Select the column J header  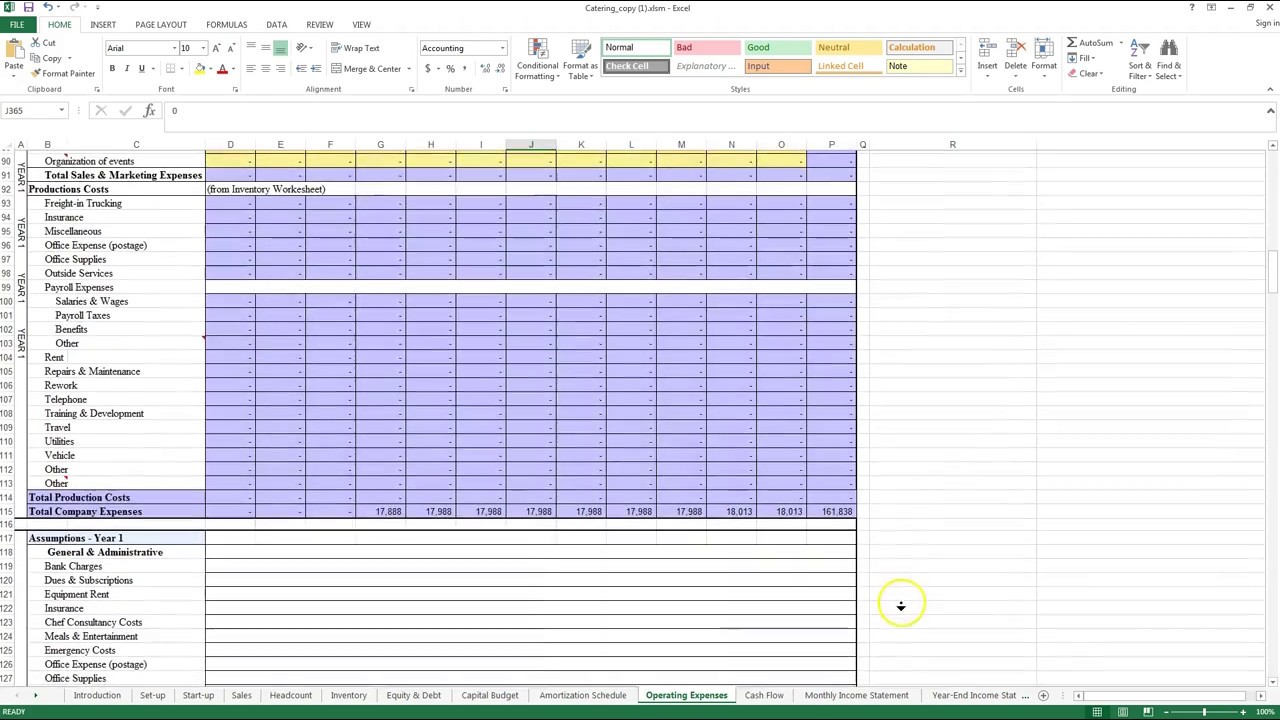[x=531, y=145]
